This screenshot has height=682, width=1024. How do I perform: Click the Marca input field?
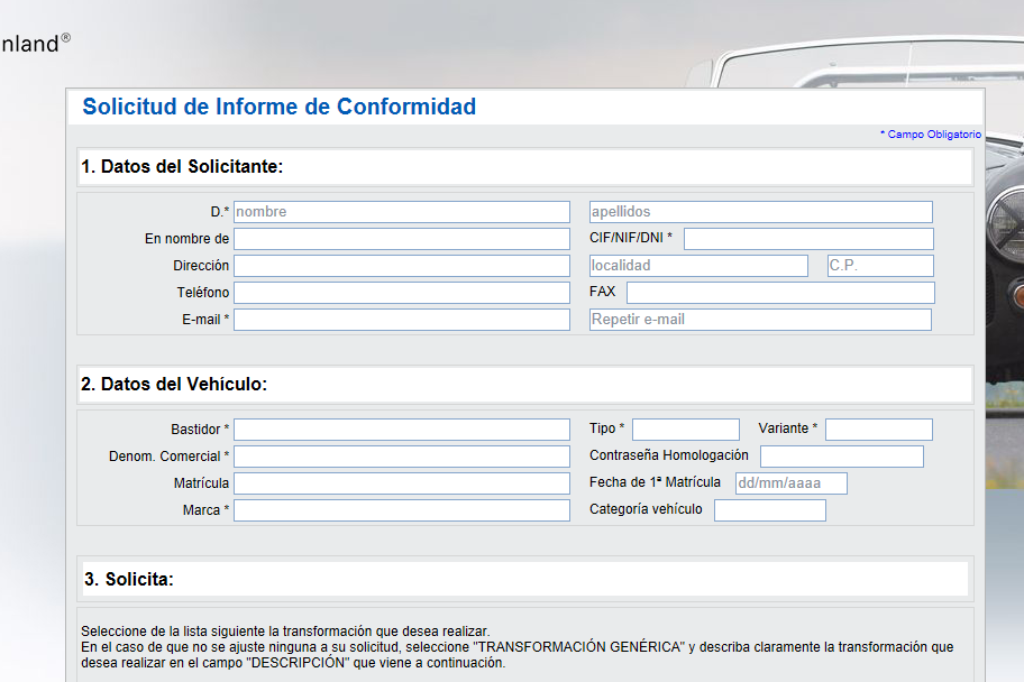click(401, 511)
